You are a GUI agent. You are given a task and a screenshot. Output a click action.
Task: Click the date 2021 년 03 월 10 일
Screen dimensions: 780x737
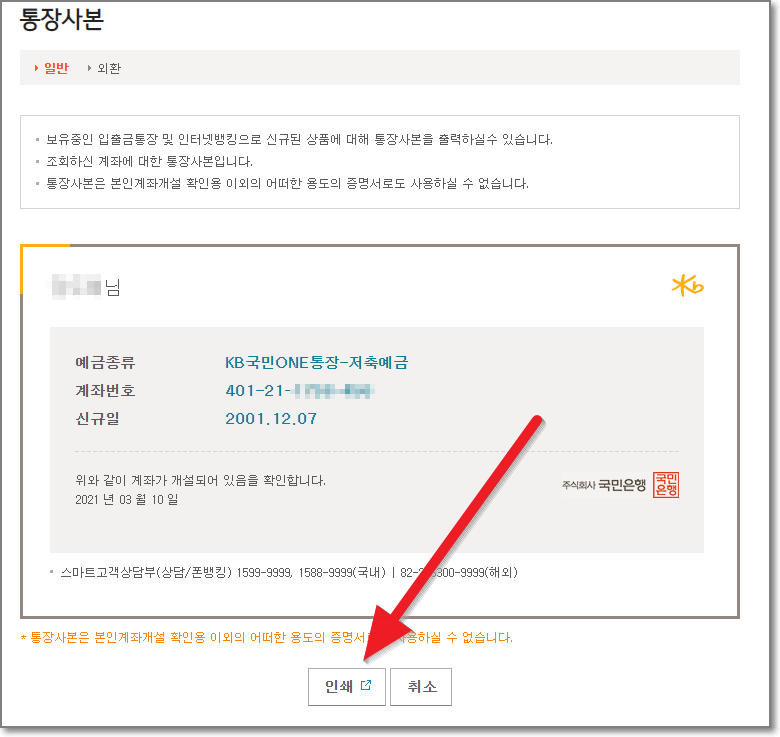coord(126,499)
